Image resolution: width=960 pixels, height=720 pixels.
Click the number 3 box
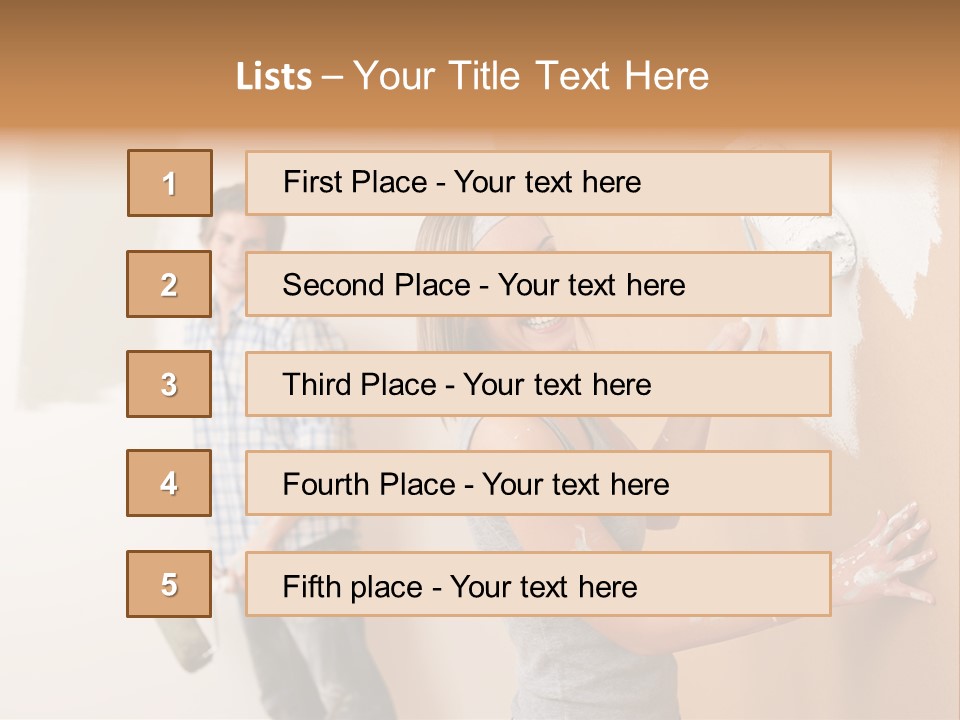tap(170, 384)
